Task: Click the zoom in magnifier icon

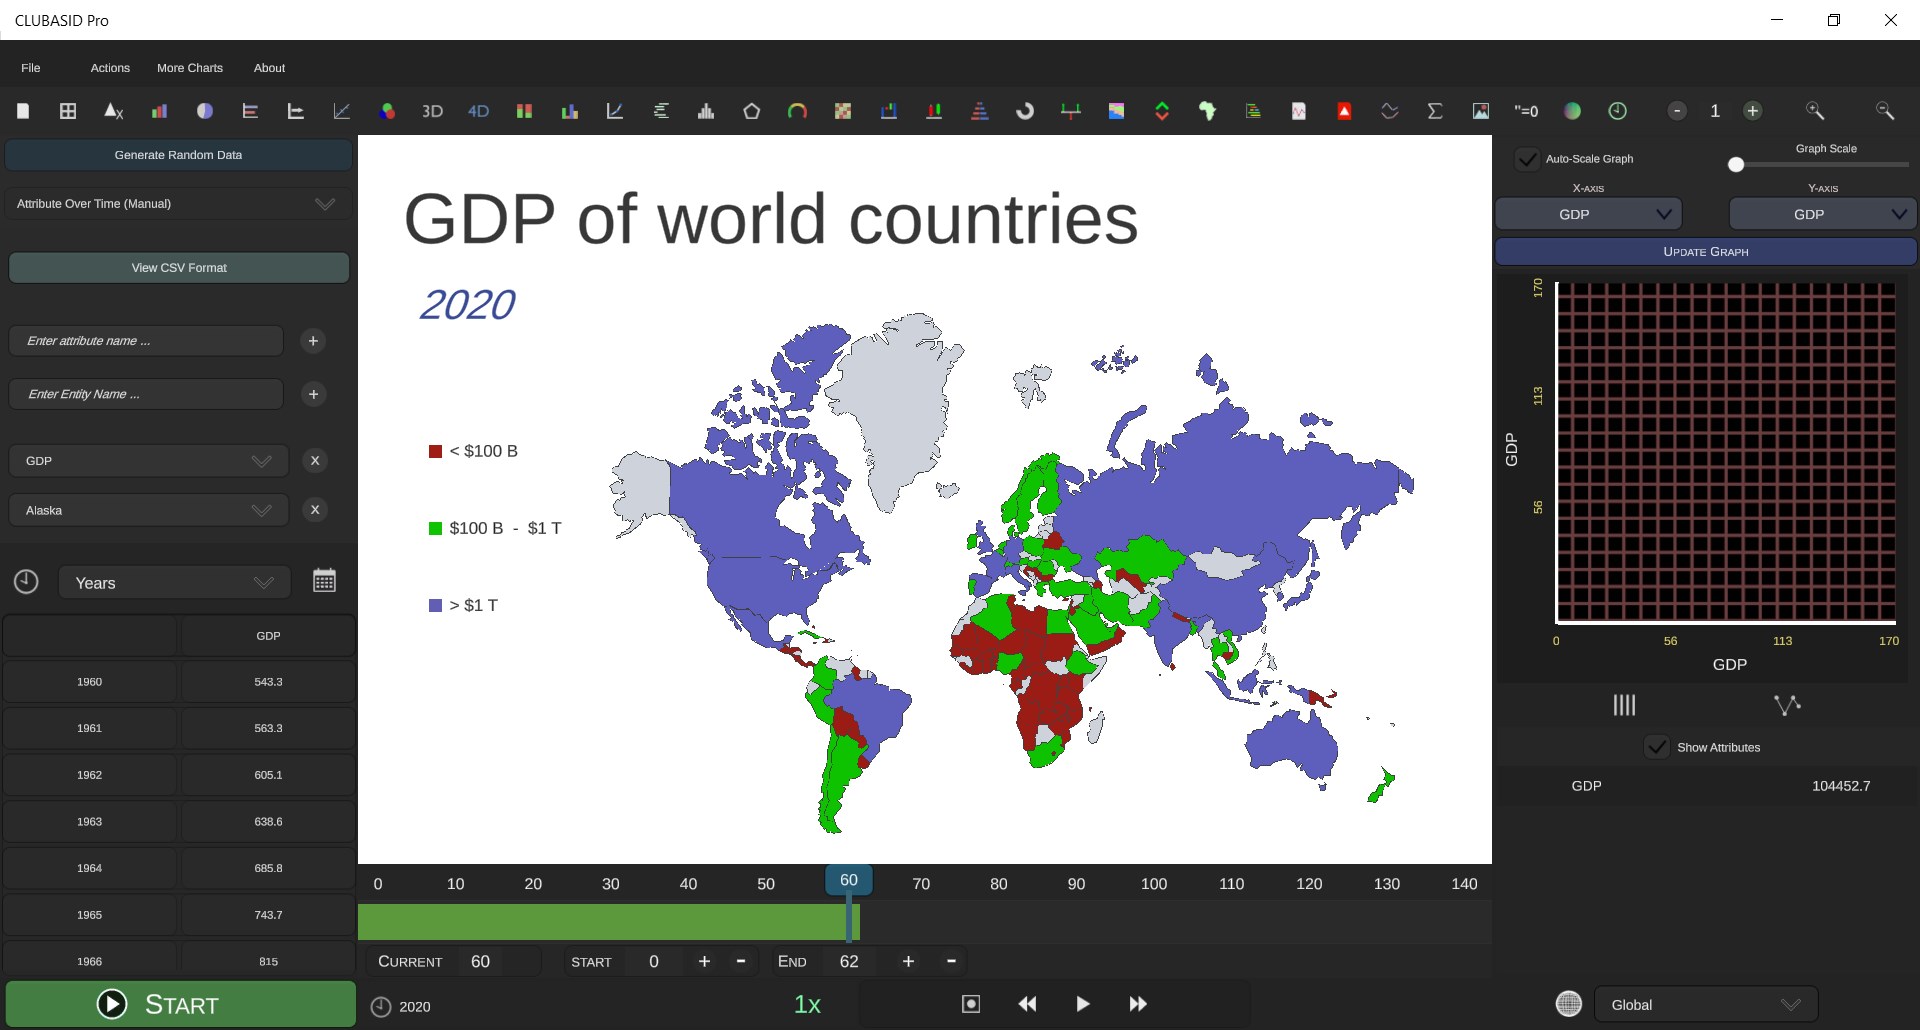Action: click(1815, 111)
